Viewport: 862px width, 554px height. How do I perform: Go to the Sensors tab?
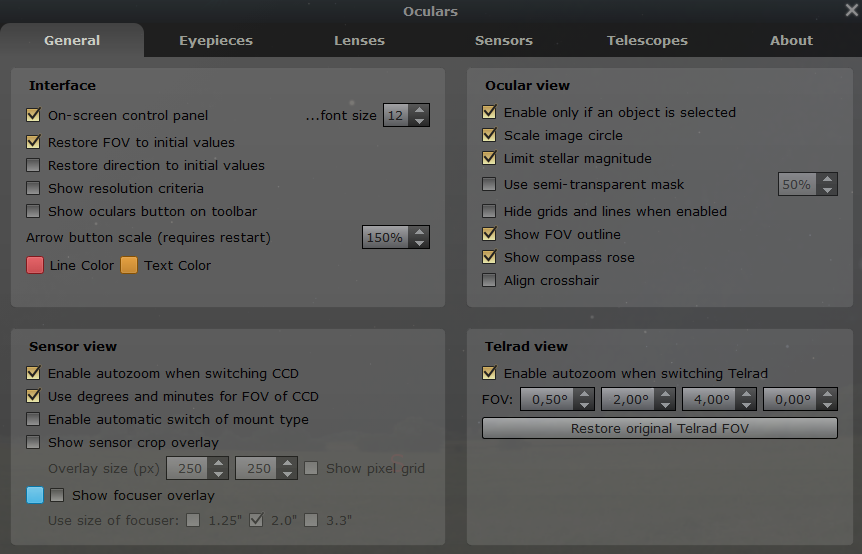(x=503, y=41)
